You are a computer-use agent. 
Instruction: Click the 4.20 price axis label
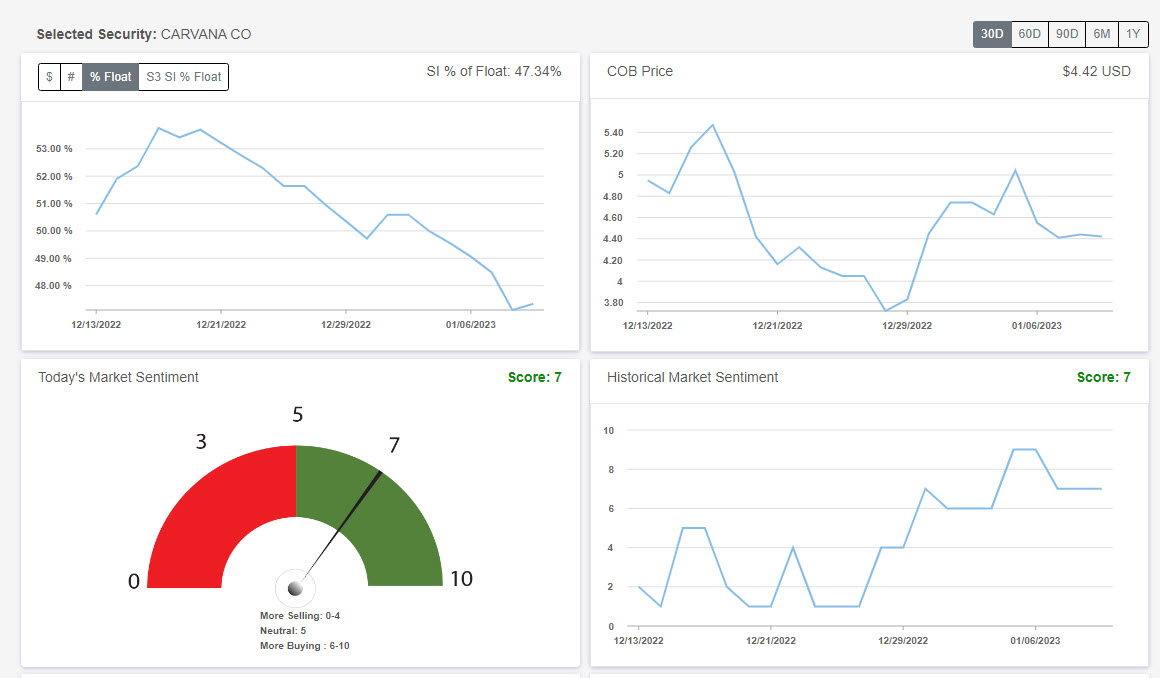[613, 261]
